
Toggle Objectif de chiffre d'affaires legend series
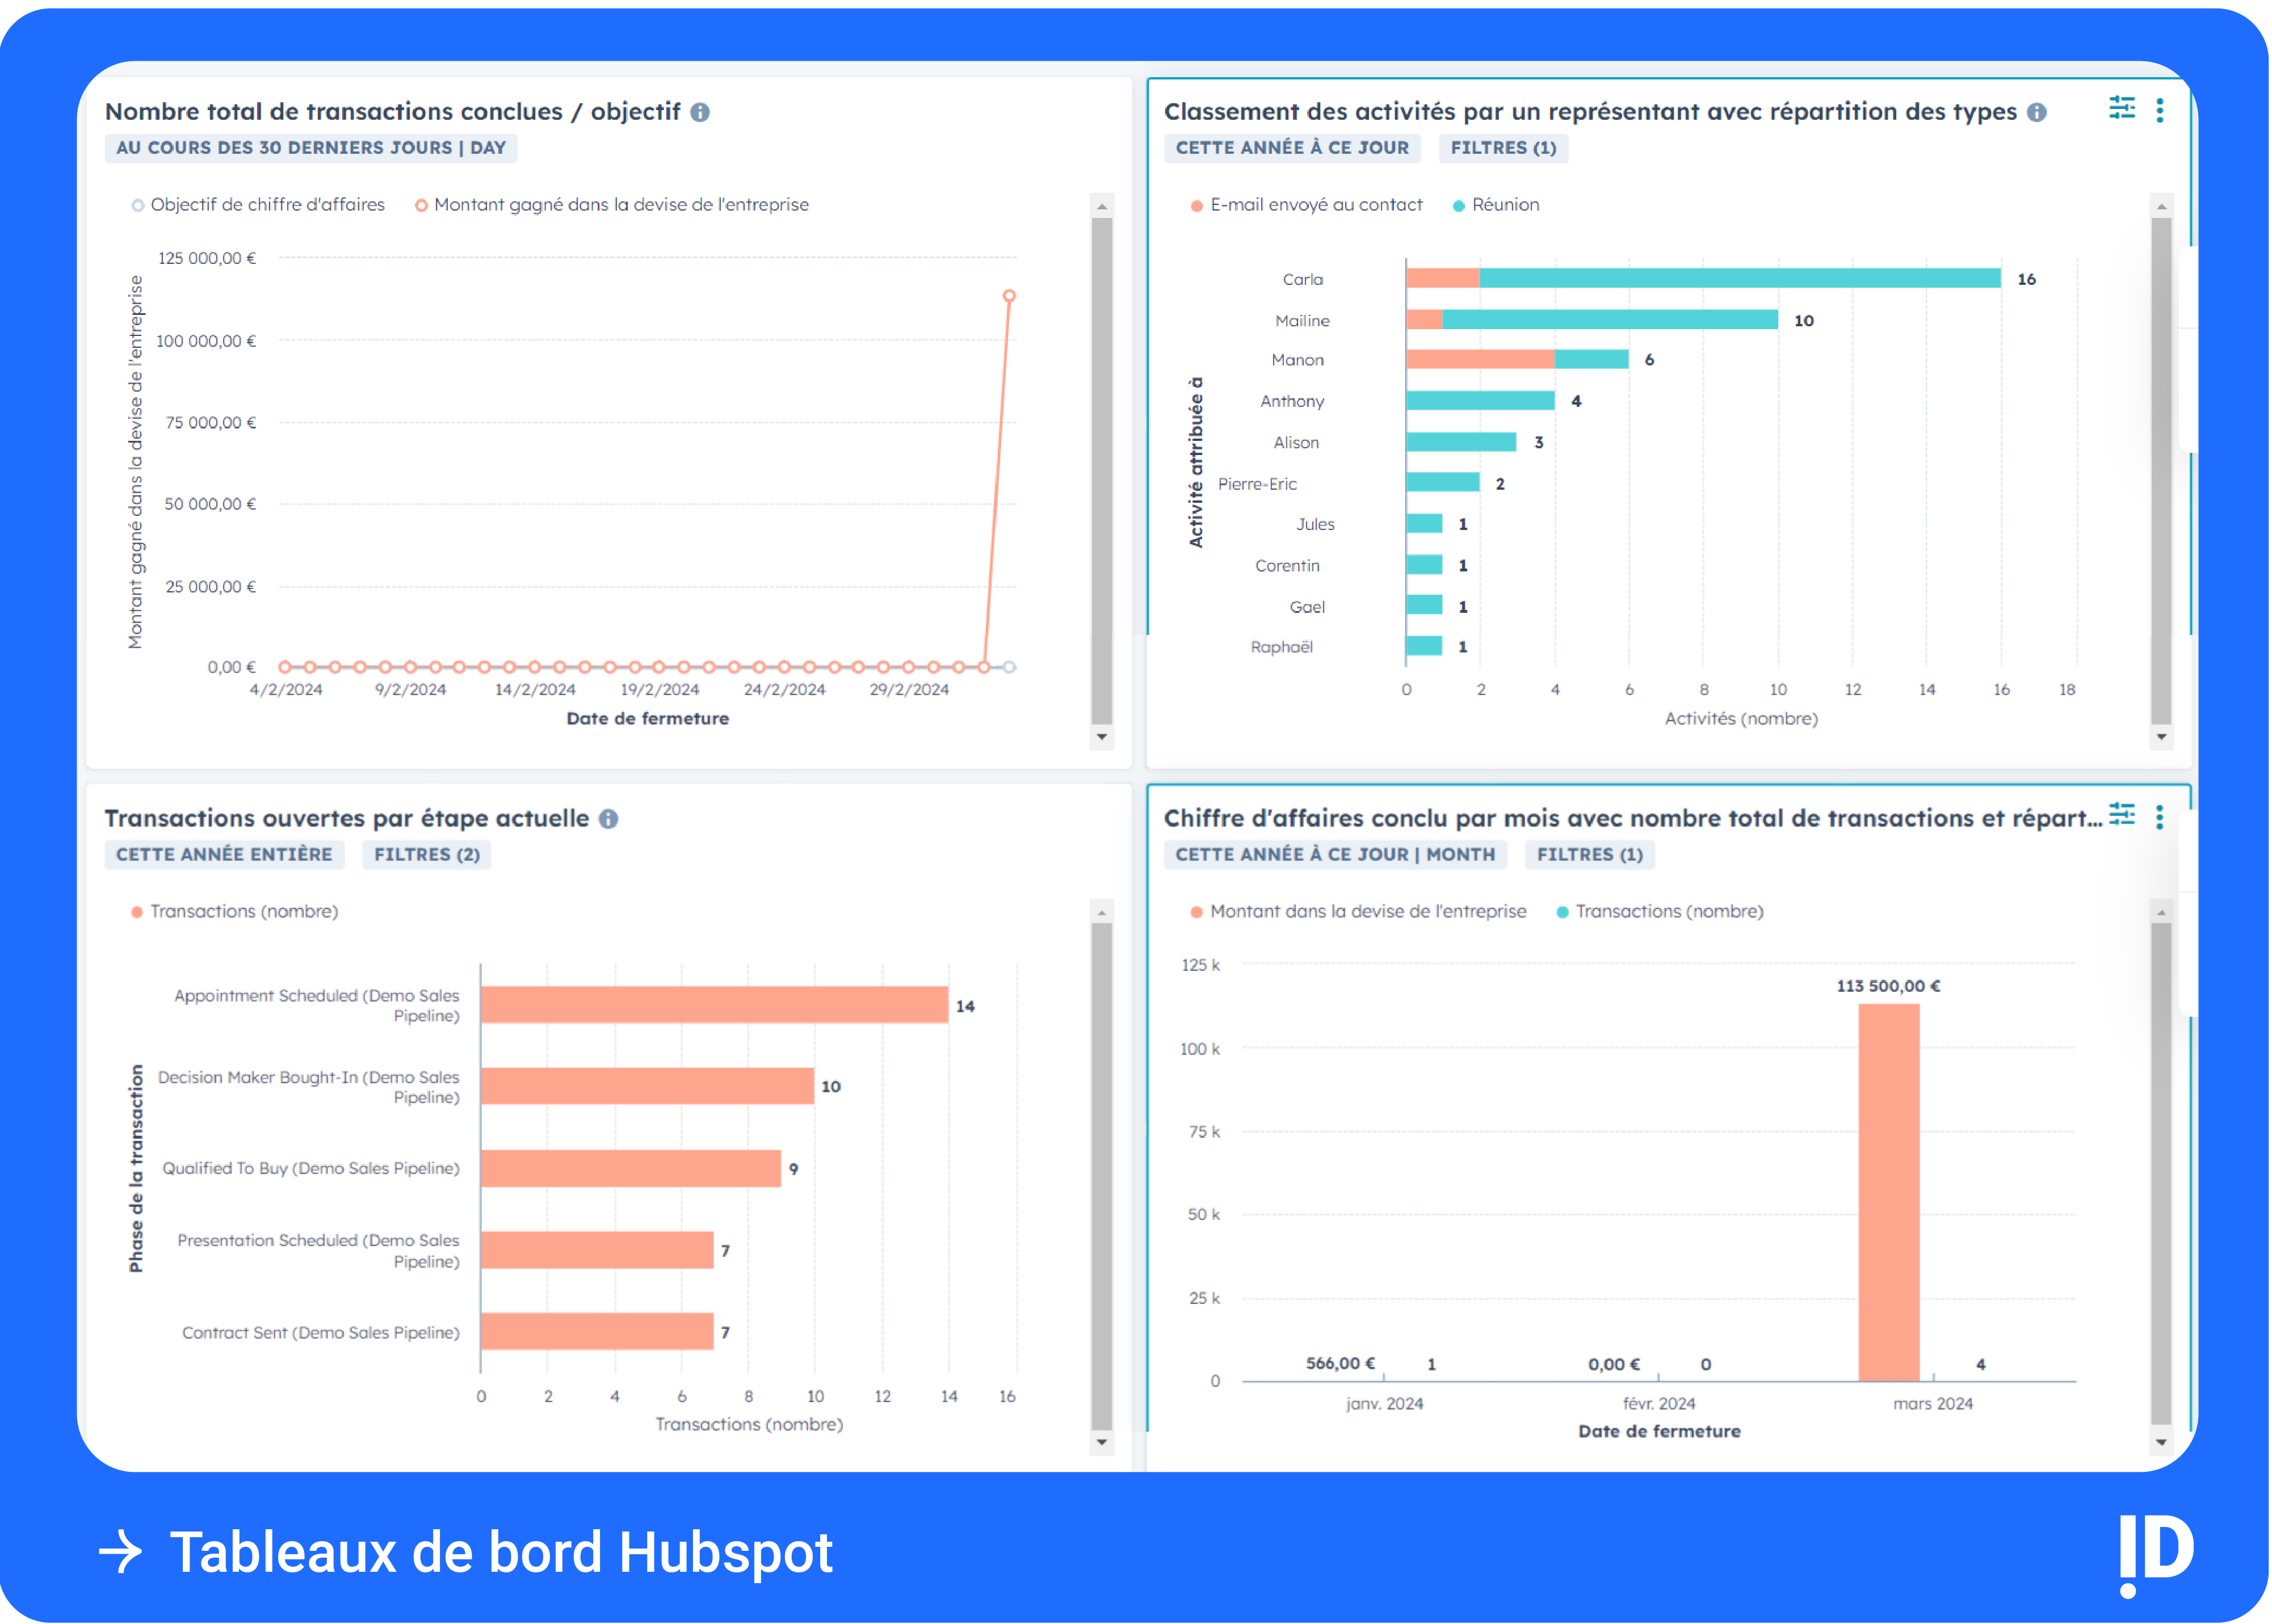[258, 205]
